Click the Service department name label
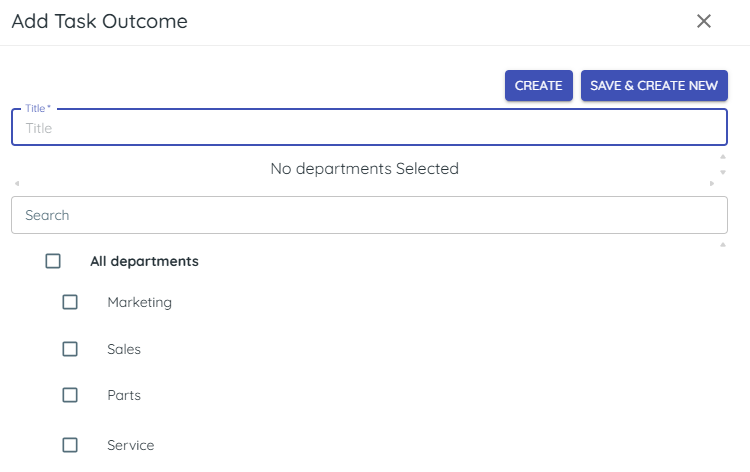The image size is (750, 472). tap(131, 445)
